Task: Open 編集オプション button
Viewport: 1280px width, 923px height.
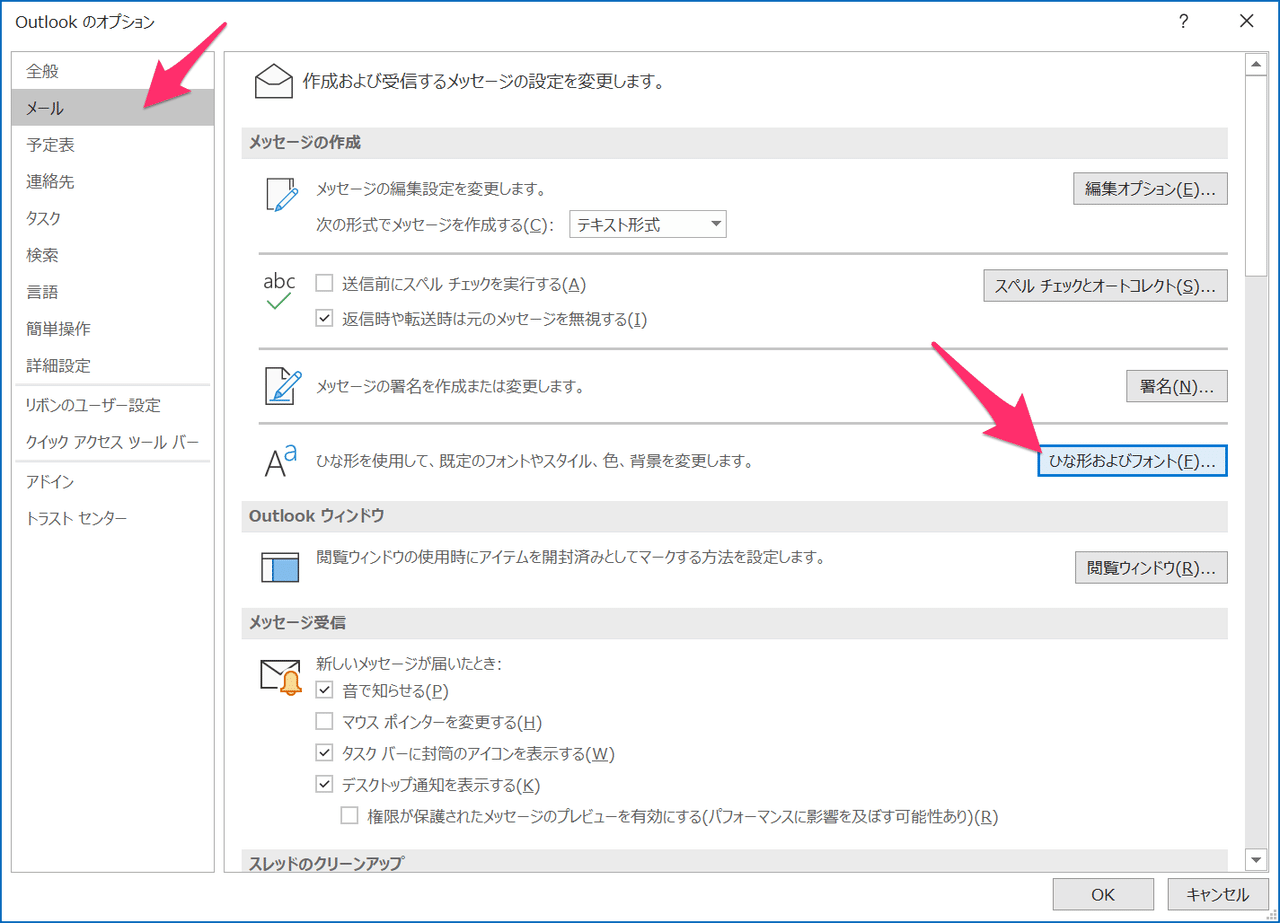Action: coord(1150,189)
